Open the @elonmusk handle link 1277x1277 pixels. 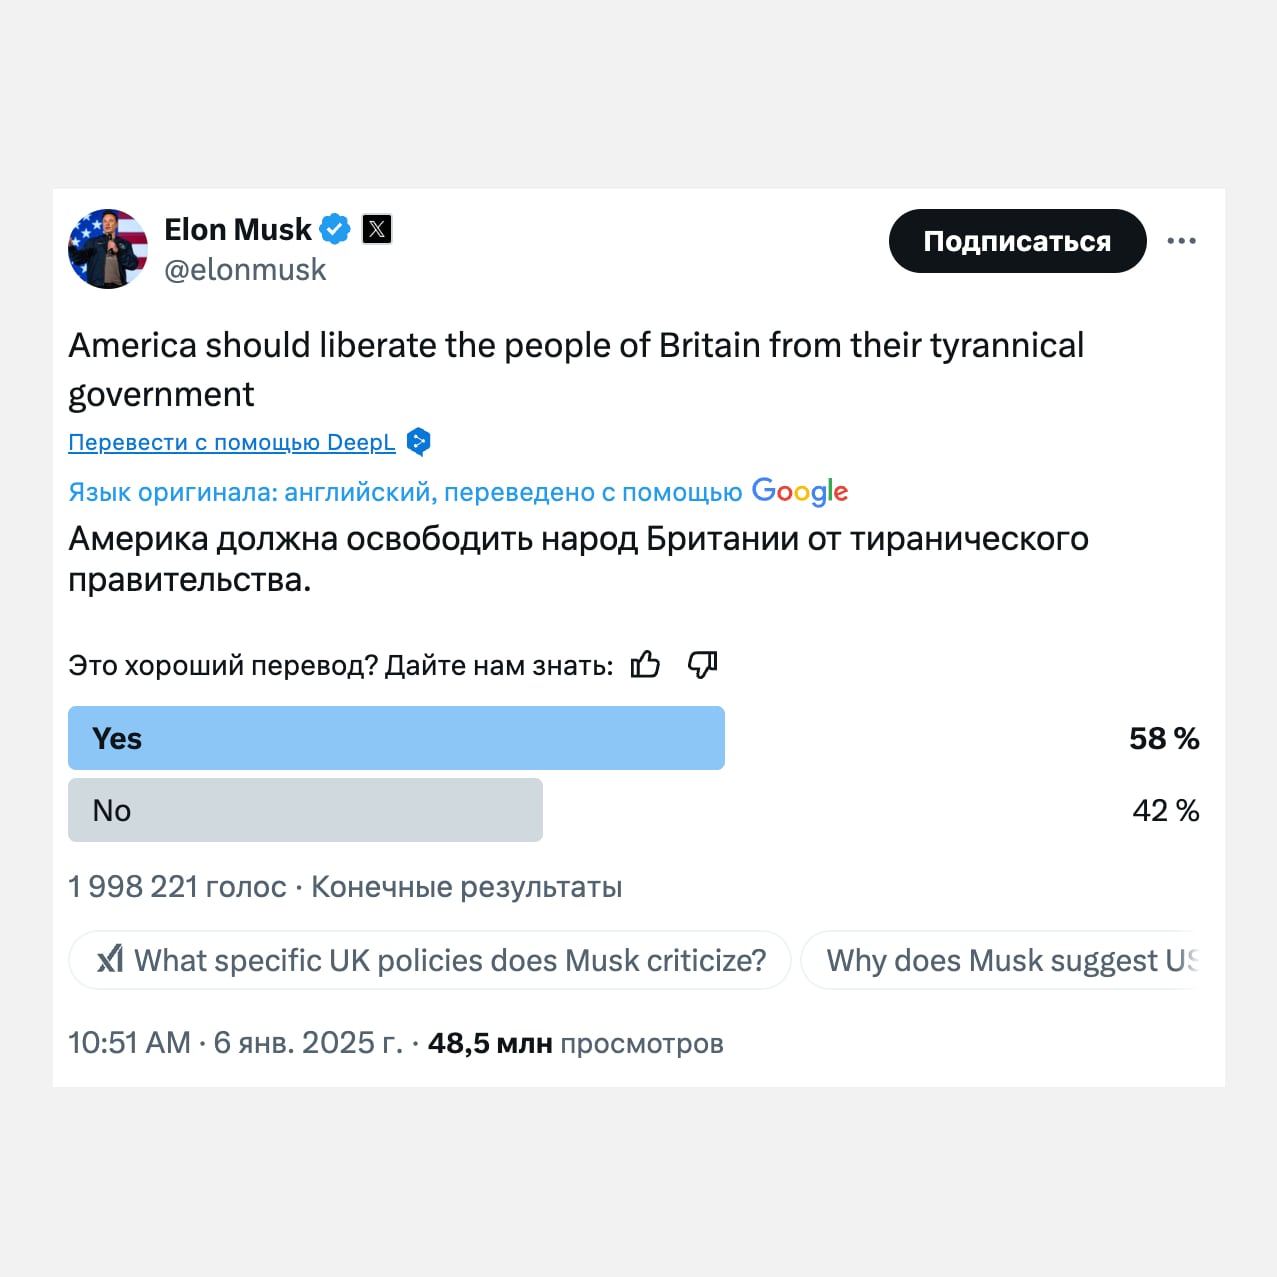245,270
